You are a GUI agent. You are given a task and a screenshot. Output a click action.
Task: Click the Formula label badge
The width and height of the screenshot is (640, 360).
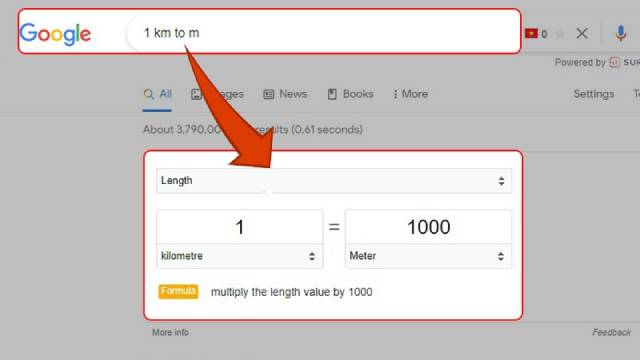(x=178, y=291)
